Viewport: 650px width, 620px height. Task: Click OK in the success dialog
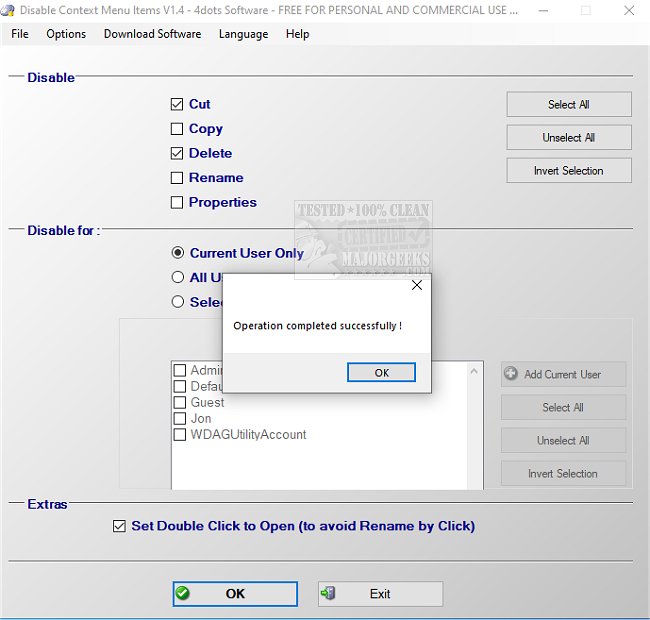point(381,373)
